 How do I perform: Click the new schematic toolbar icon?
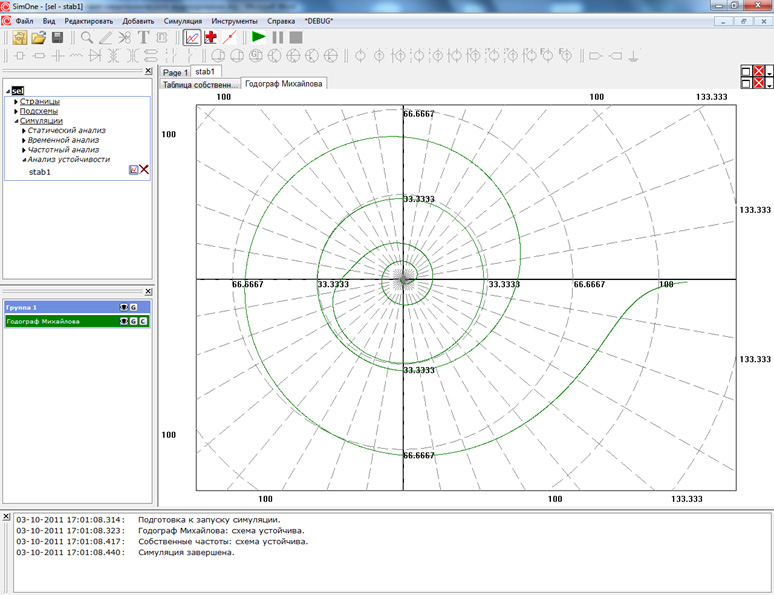20,38
